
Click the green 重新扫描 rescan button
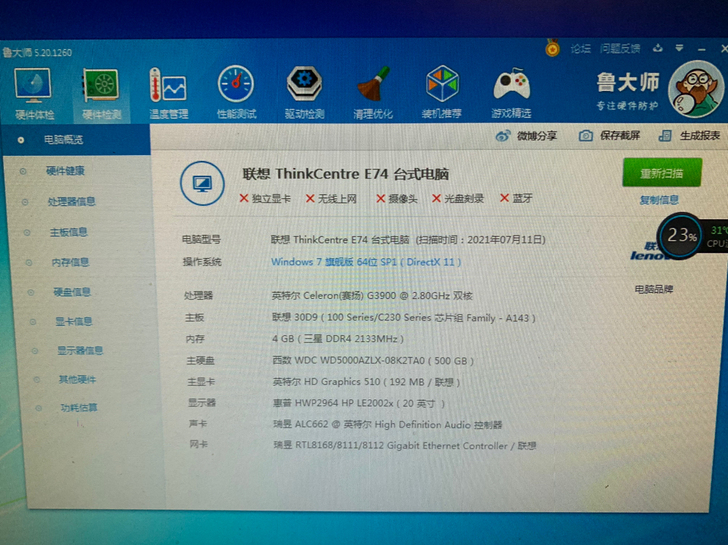pos(662,173)
